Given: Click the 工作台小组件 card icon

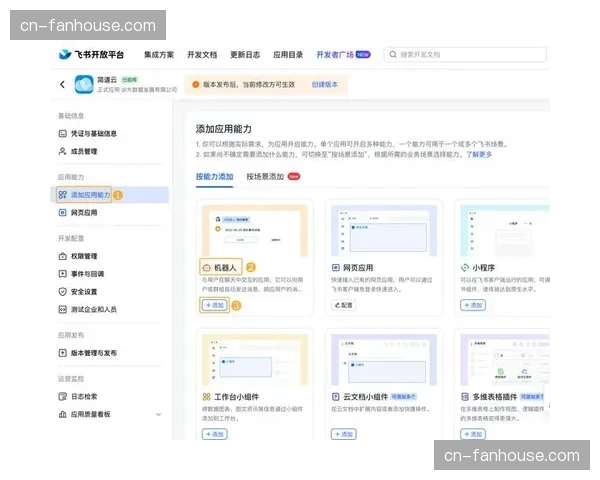Looking at the screenshot, I should coord(207,397).
